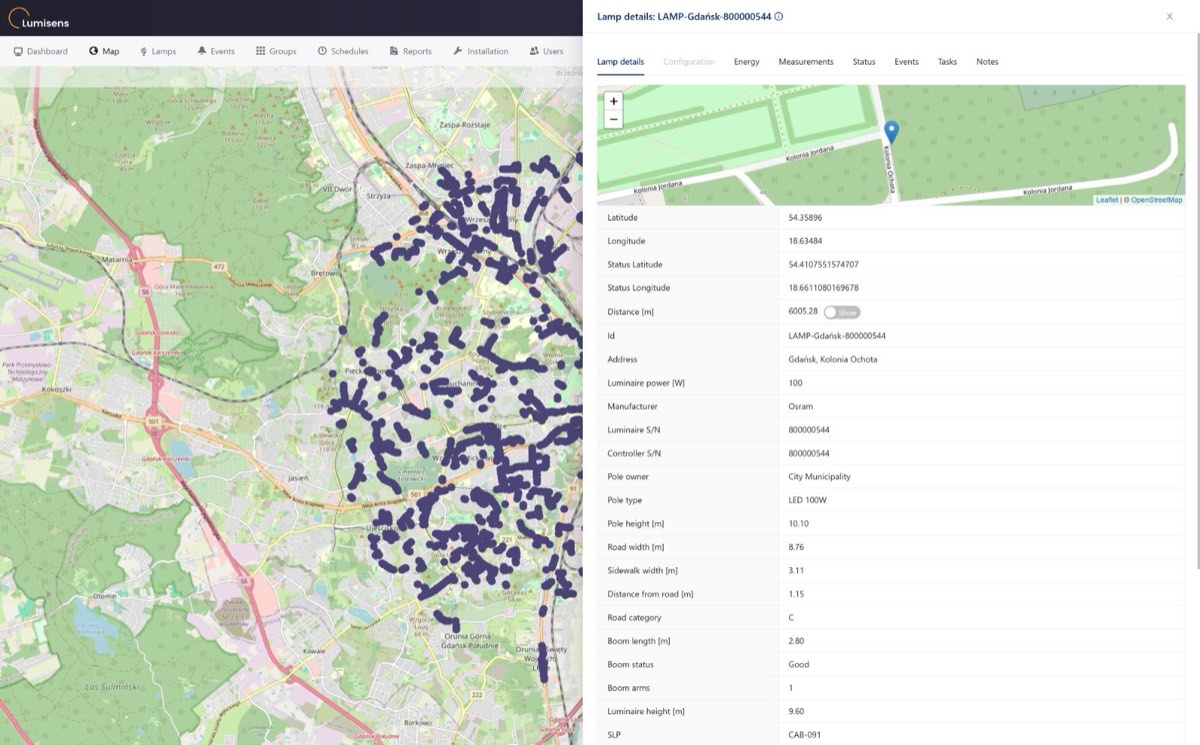This screenshot has width=1200, height=745.
Task: Open the OpenStreetMap attribution link
Action: click(1157, 200)
